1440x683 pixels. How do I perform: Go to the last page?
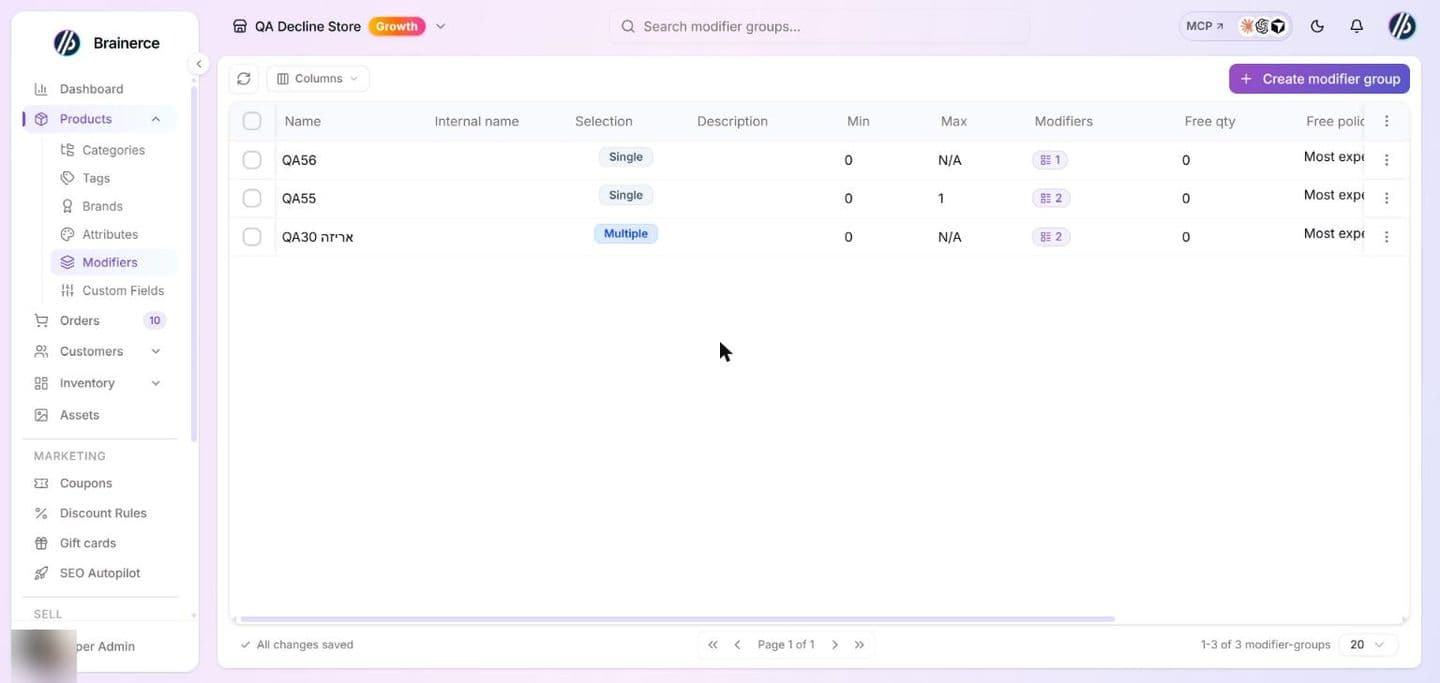point(859,645)
